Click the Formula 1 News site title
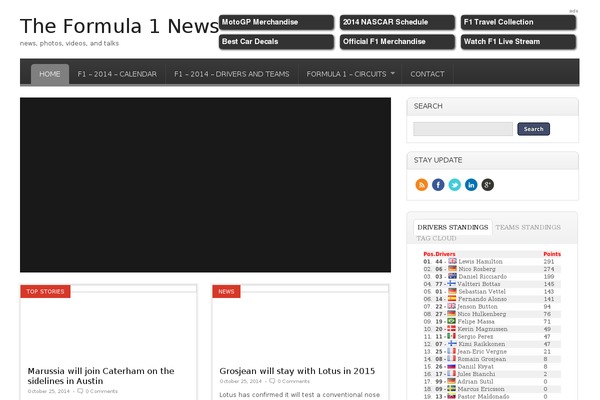The image size is (600, 400). [119, 26]
